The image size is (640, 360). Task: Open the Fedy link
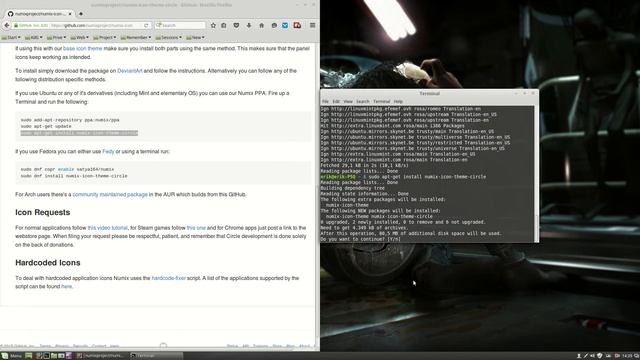tap(108, 151)
